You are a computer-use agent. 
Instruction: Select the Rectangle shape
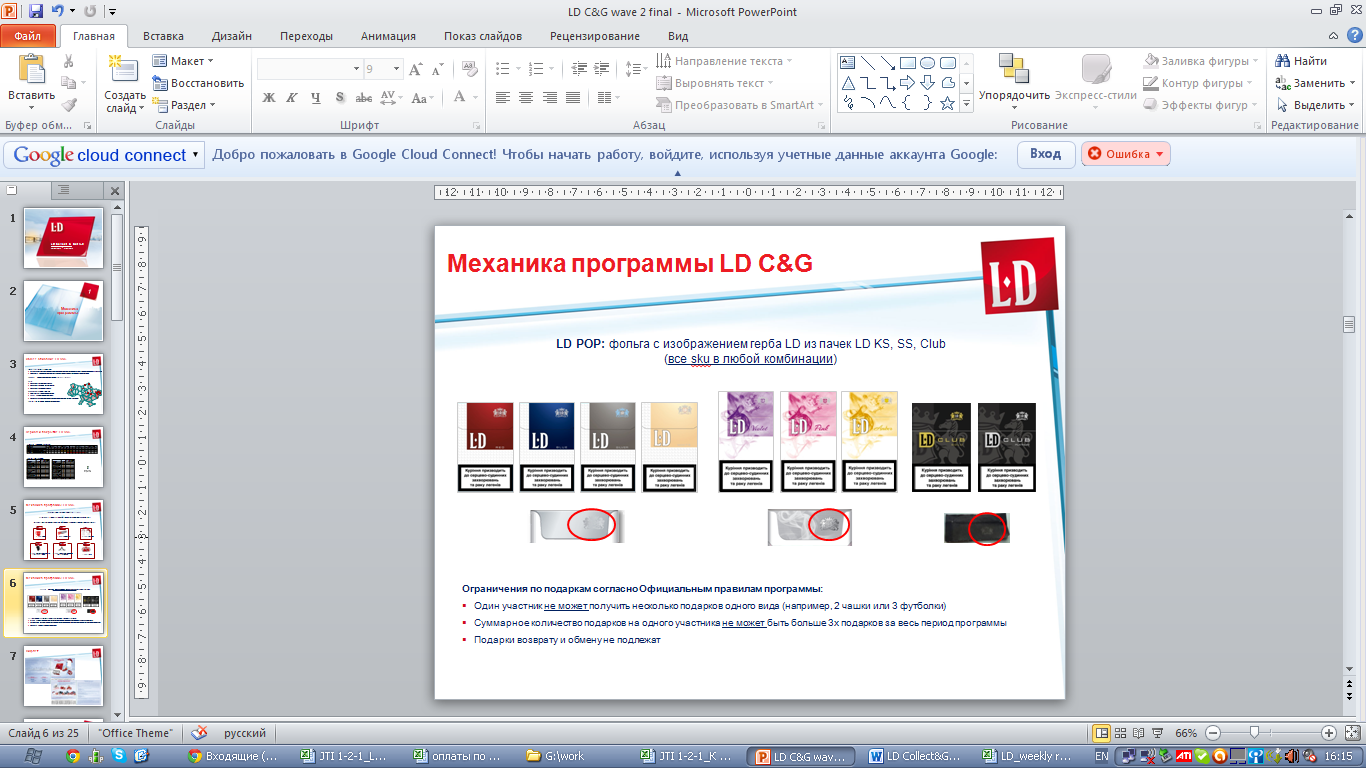[908, 62]
